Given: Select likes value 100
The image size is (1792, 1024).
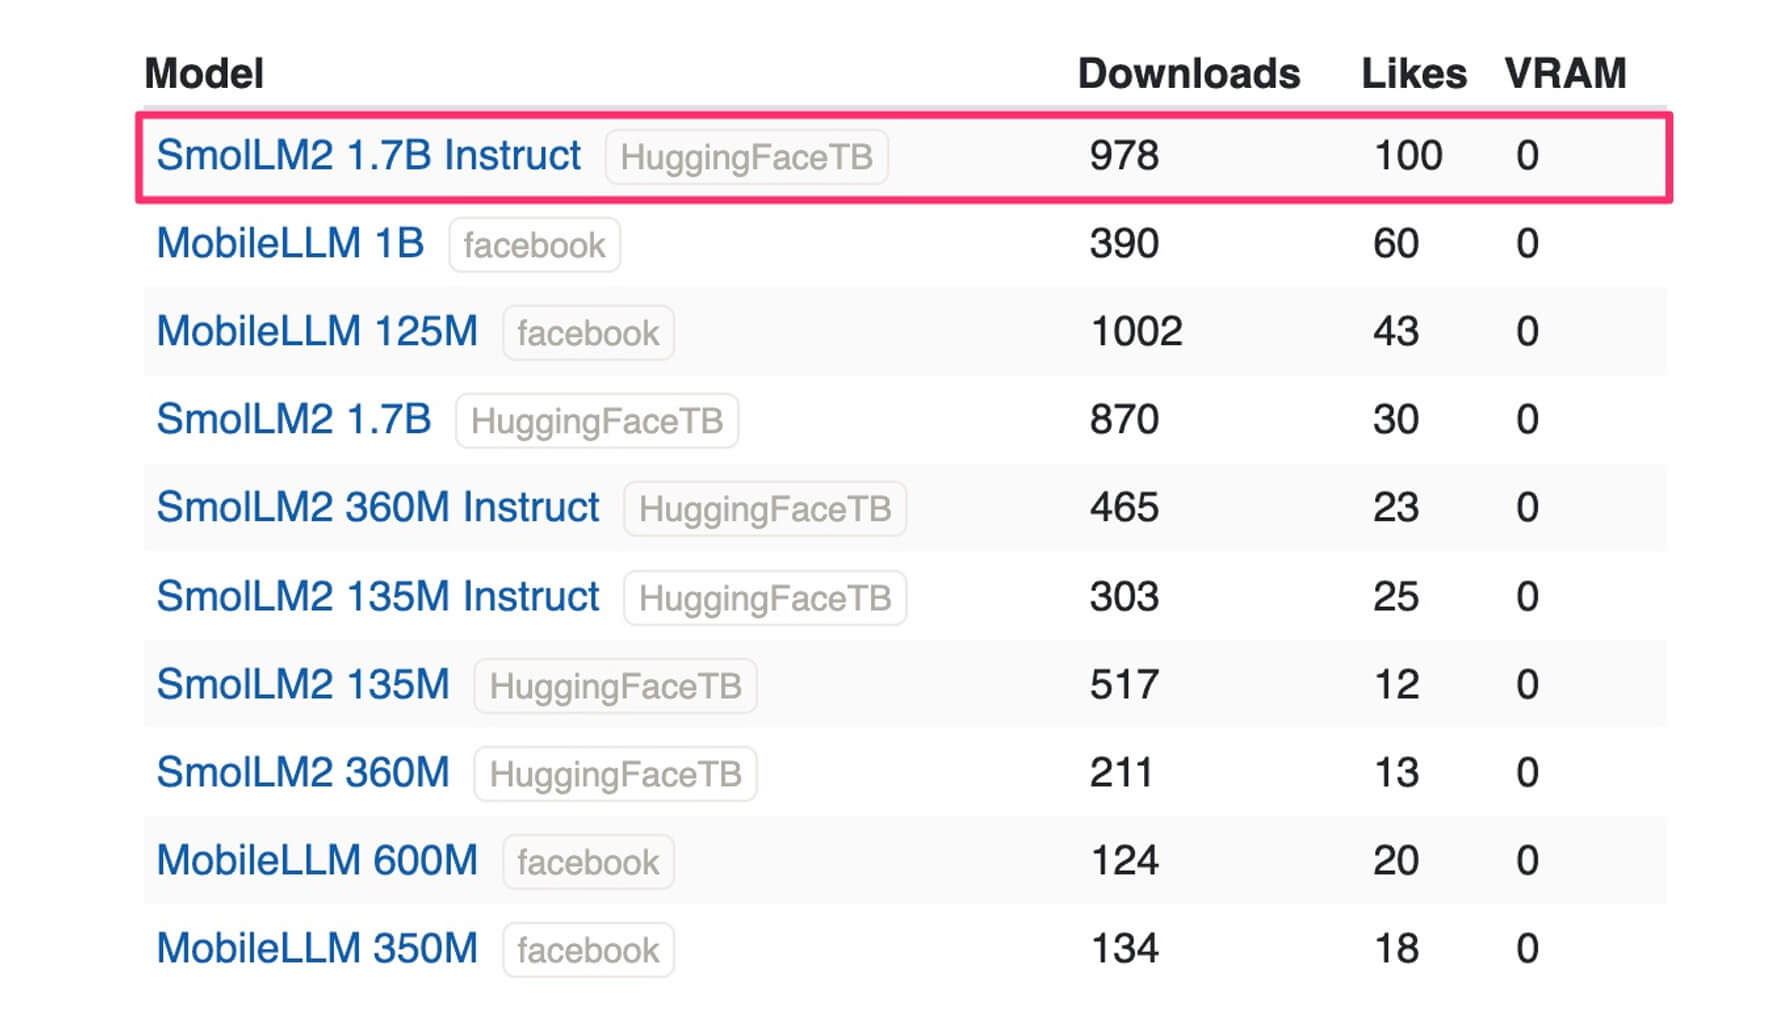Looking at the screenshot, I should pos(1408,156).
